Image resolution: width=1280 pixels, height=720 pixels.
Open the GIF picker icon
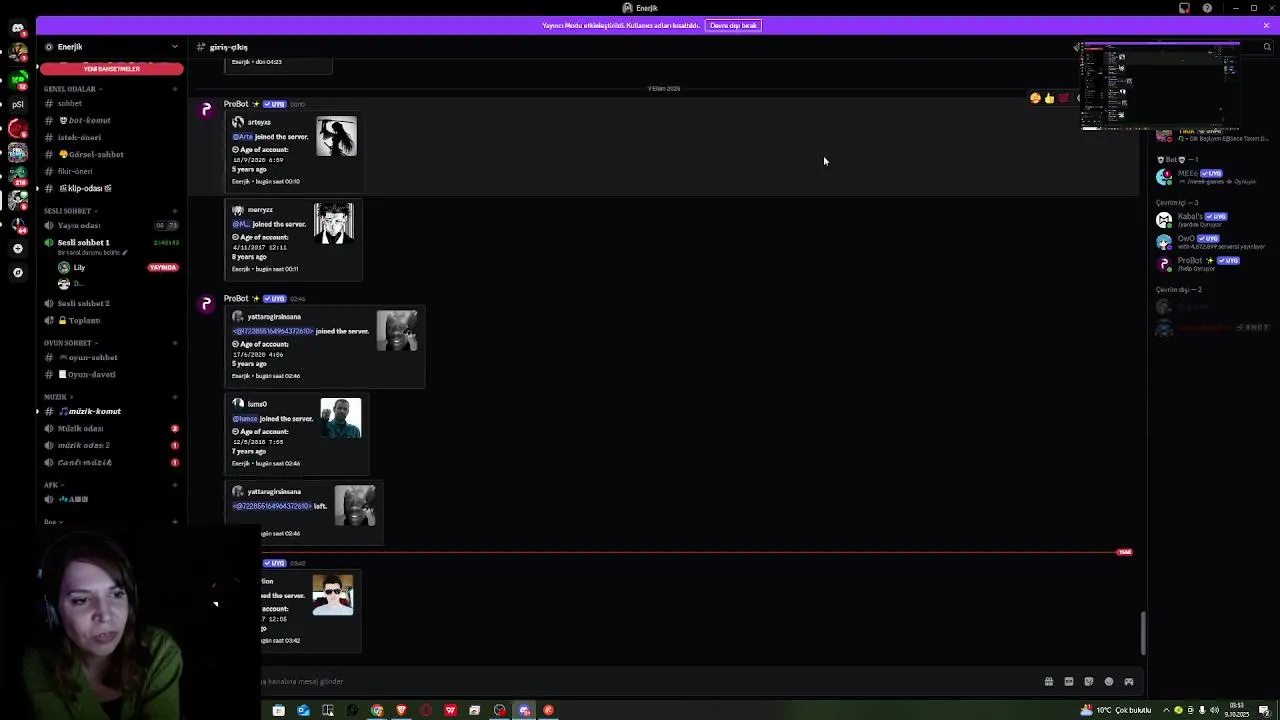[1069, 682]
